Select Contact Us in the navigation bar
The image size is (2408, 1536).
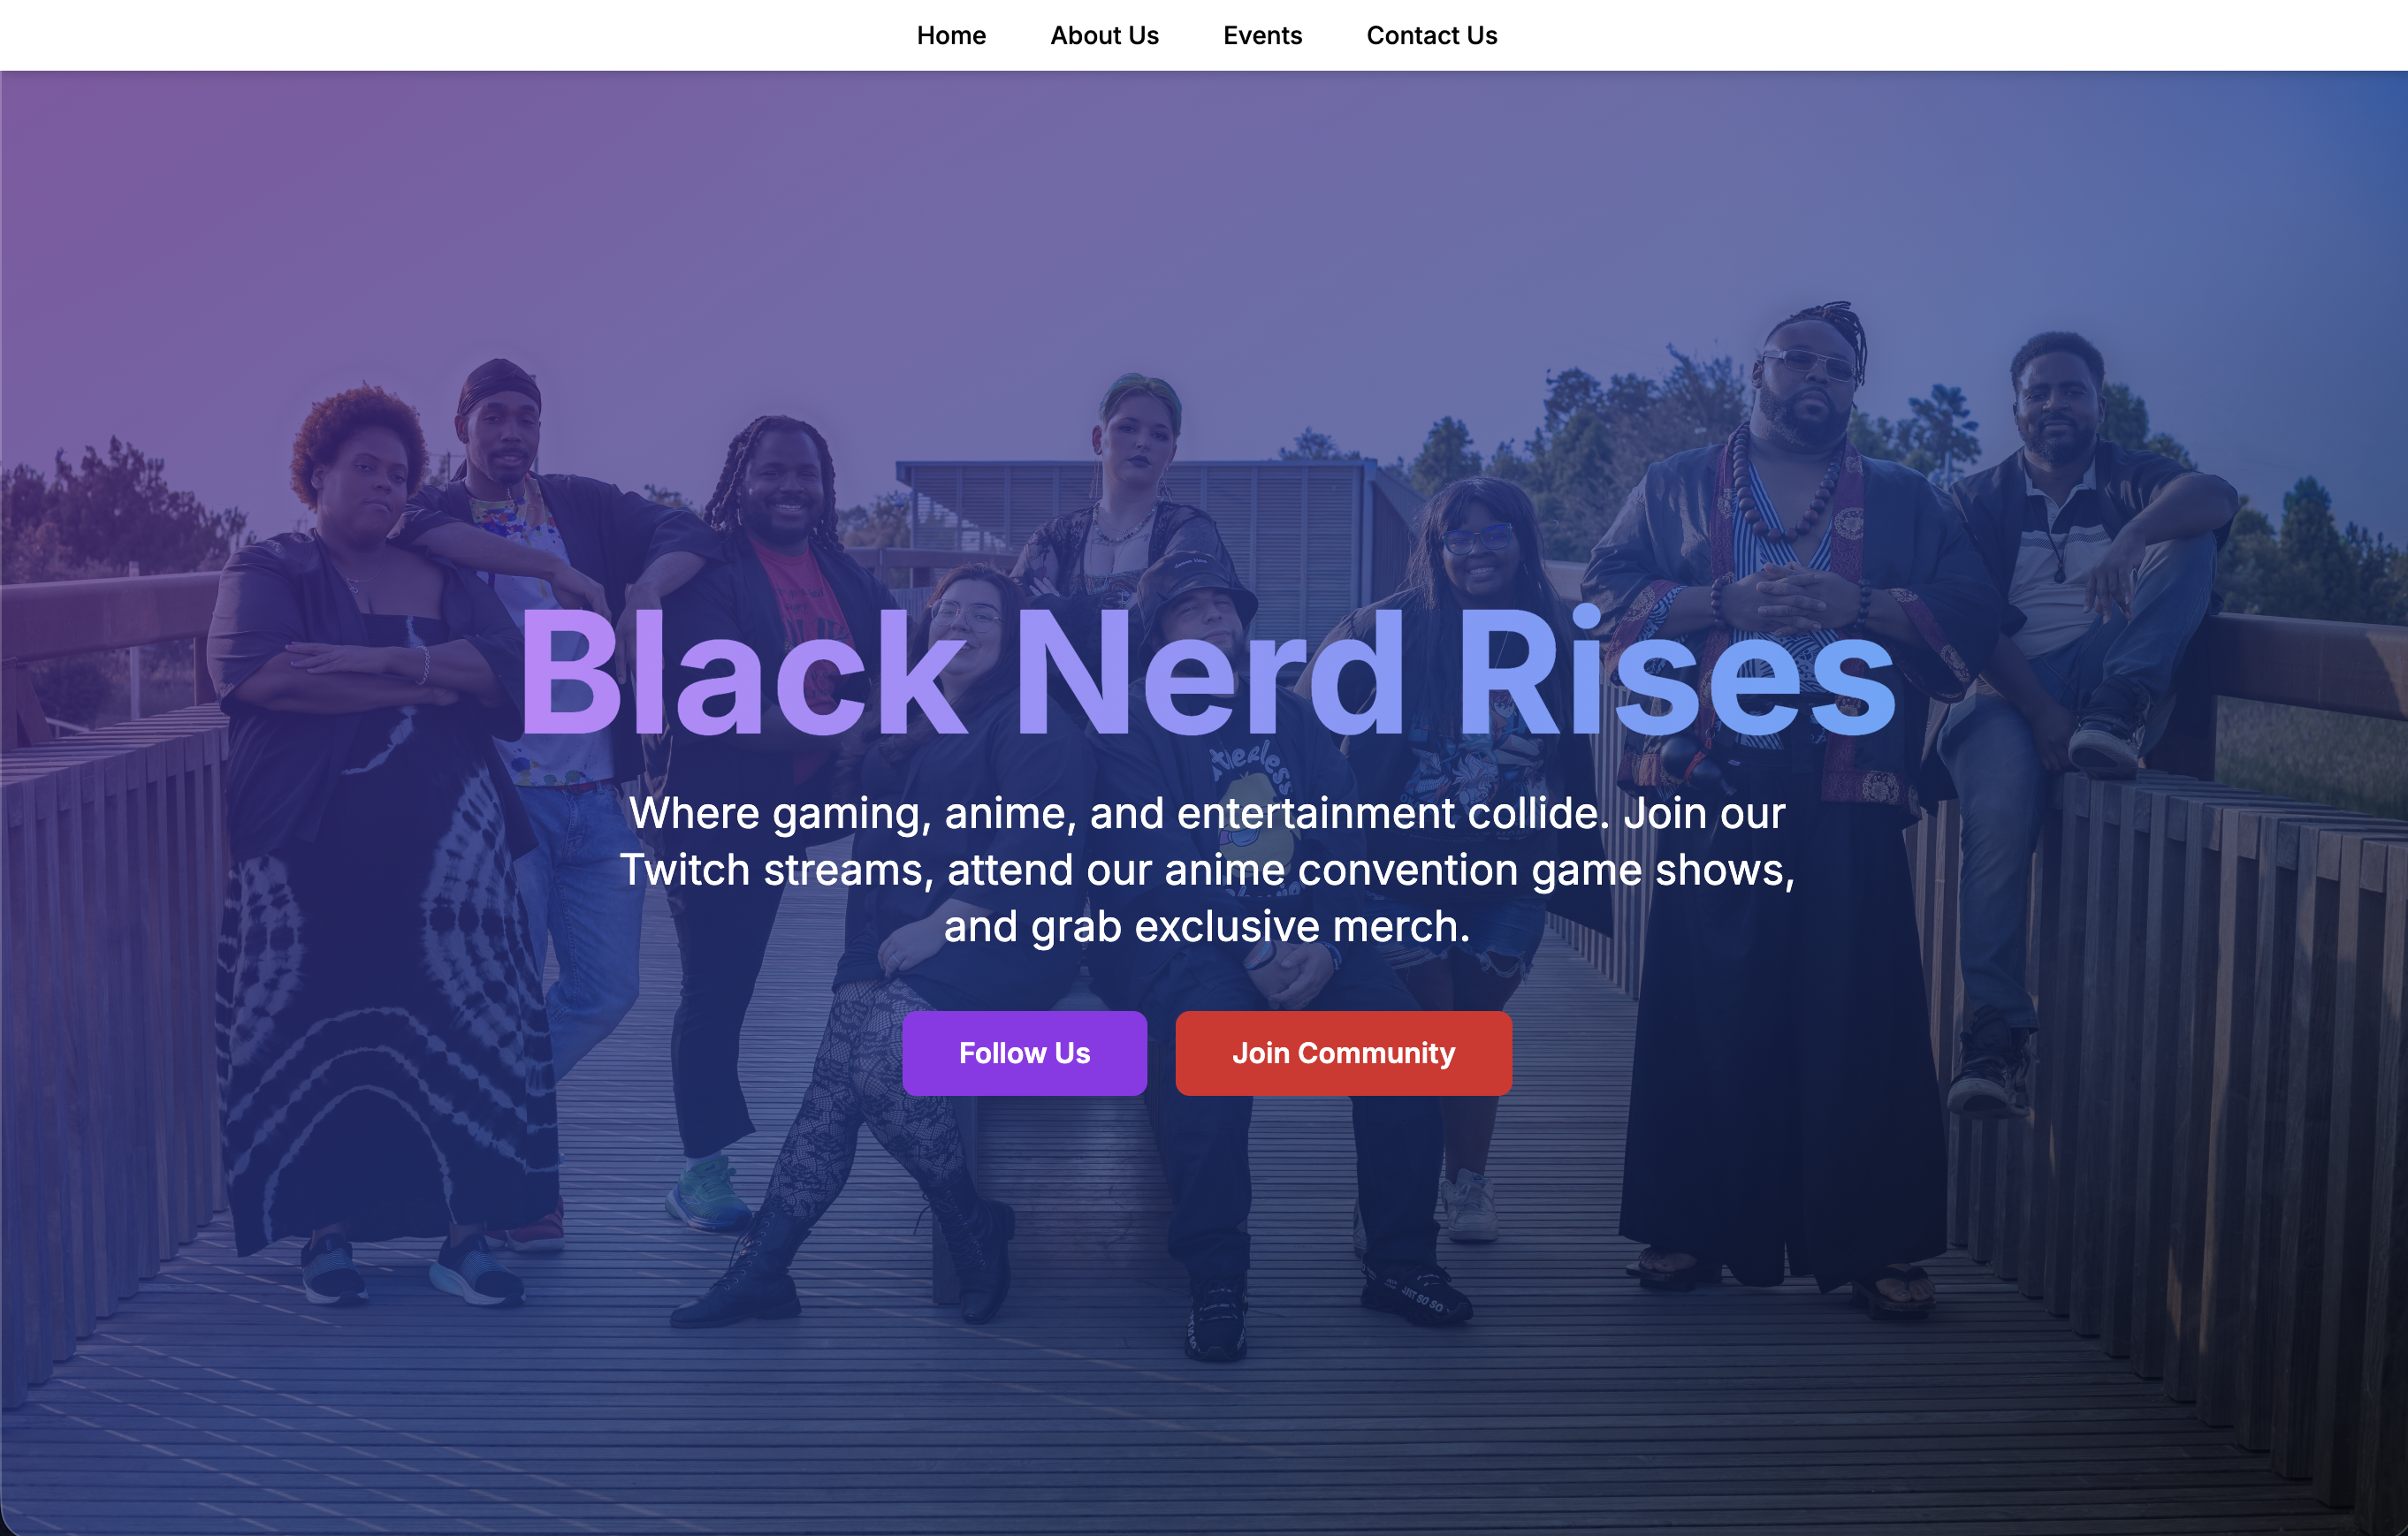[x=1431, y=35]
